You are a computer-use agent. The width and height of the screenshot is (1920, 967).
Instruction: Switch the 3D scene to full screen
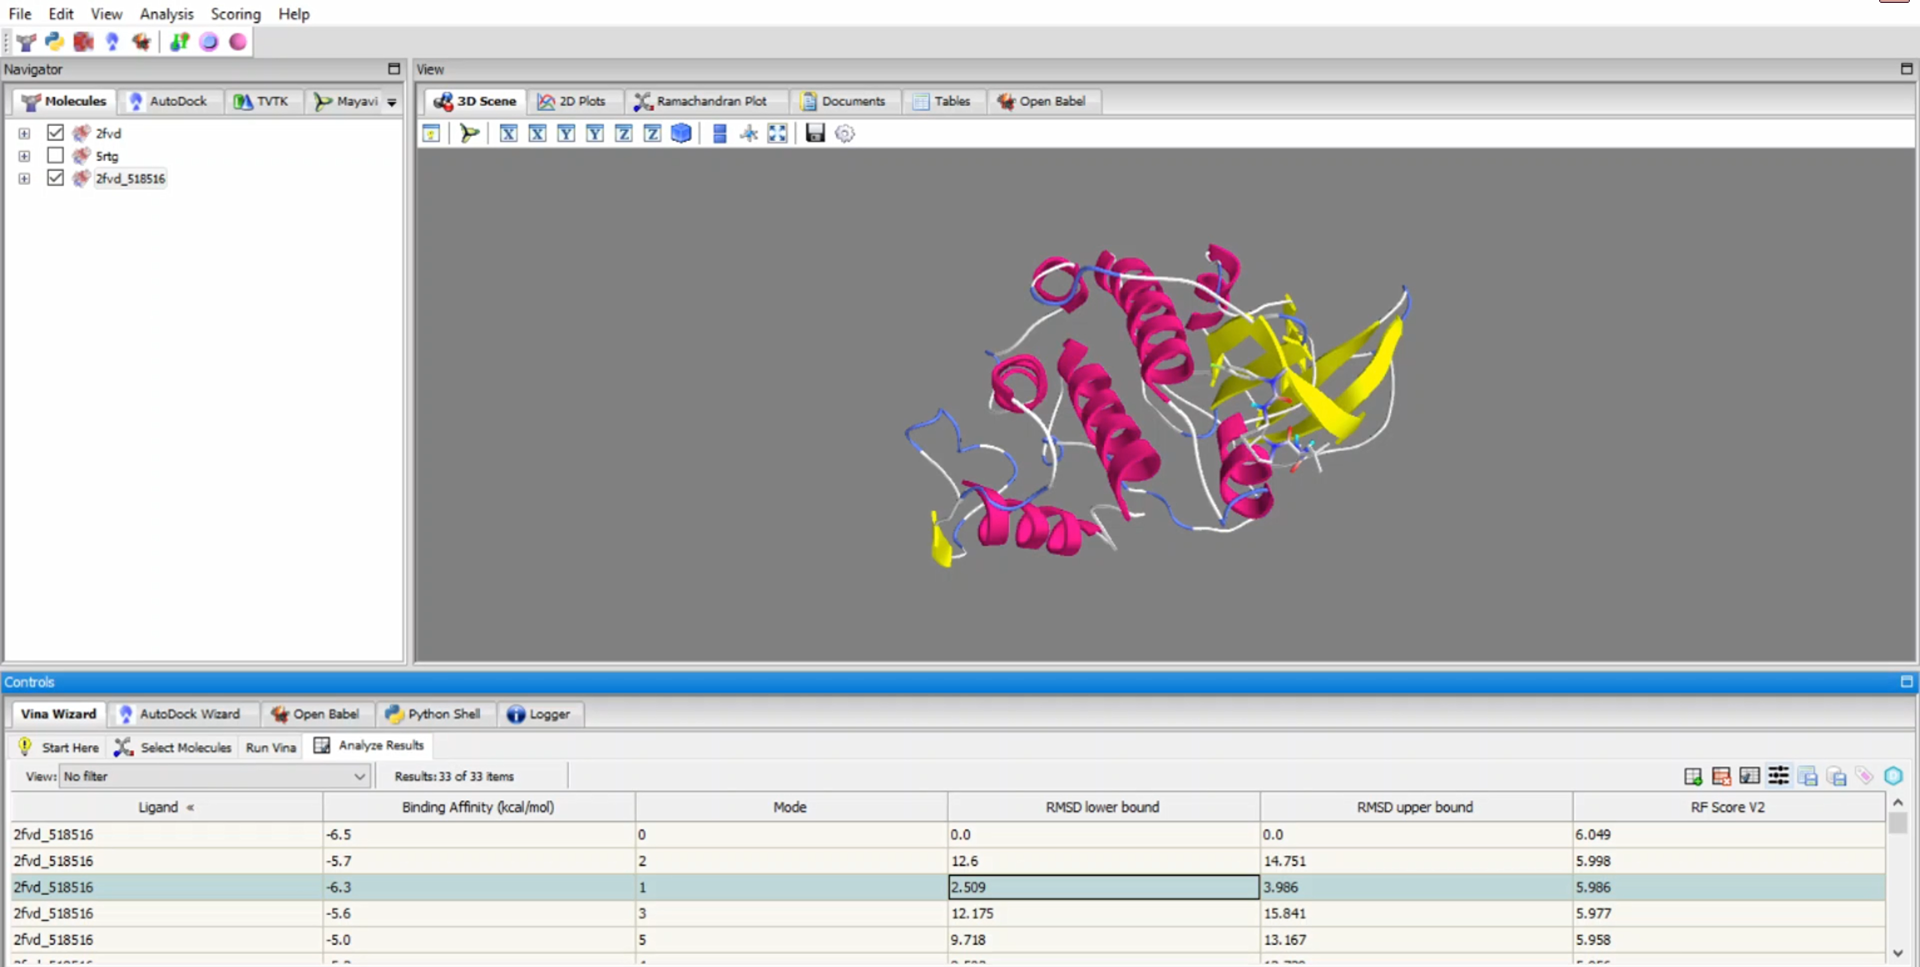click(x=777, y=133)
